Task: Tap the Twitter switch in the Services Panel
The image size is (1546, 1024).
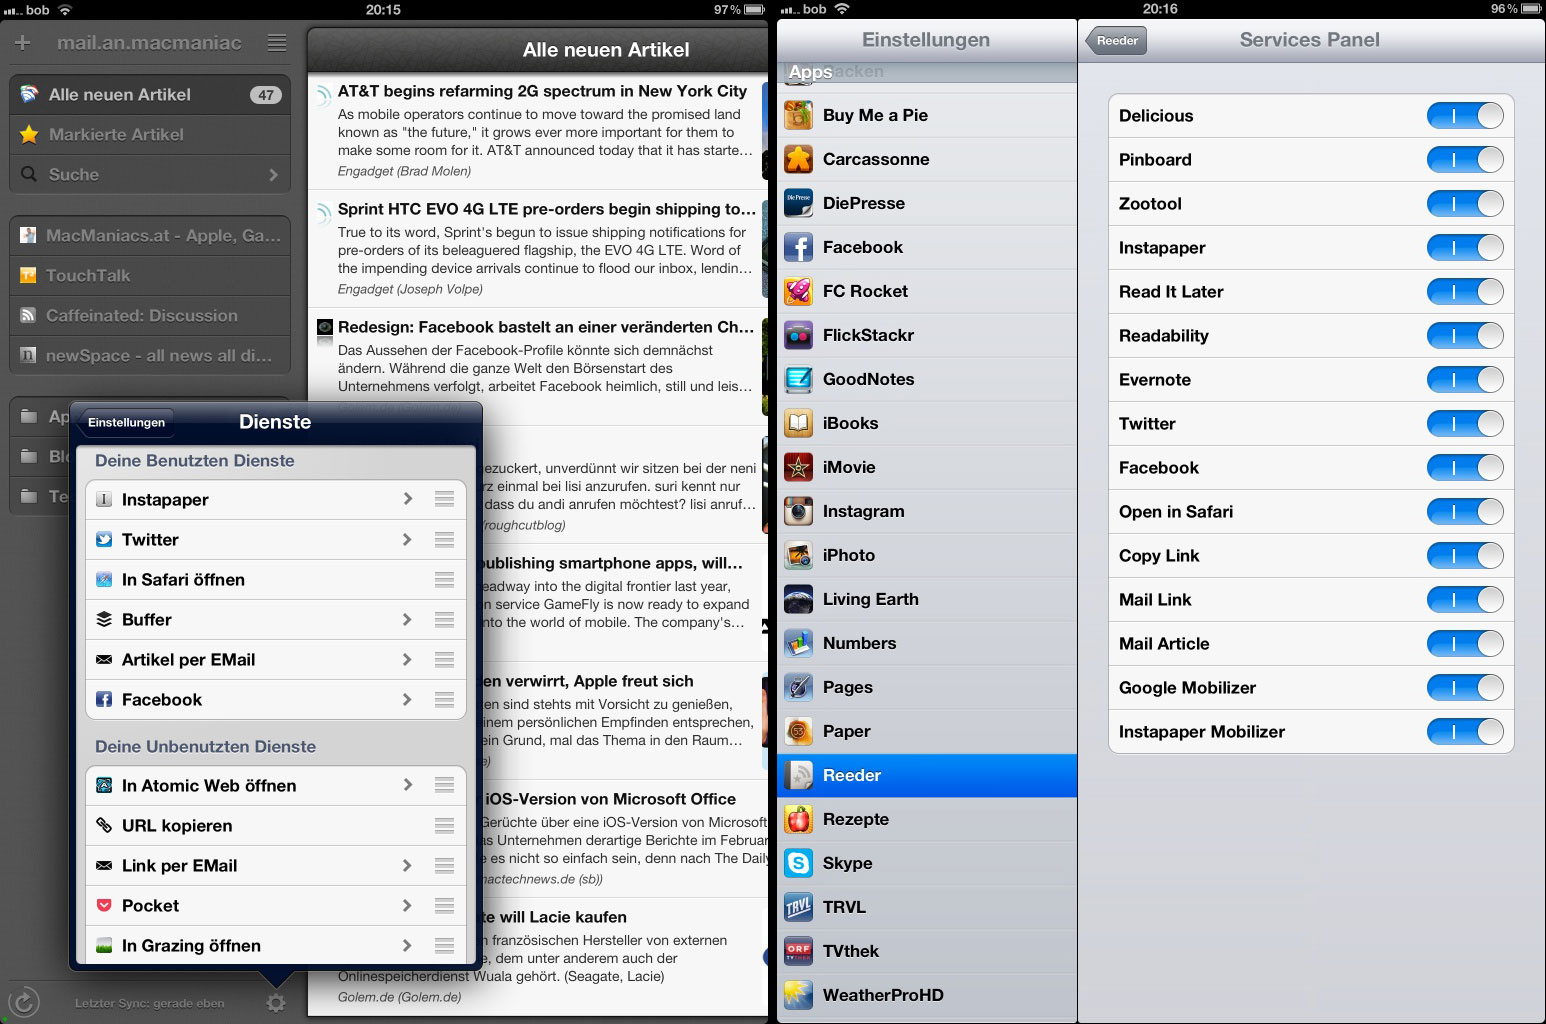Action: (1465, 424)
